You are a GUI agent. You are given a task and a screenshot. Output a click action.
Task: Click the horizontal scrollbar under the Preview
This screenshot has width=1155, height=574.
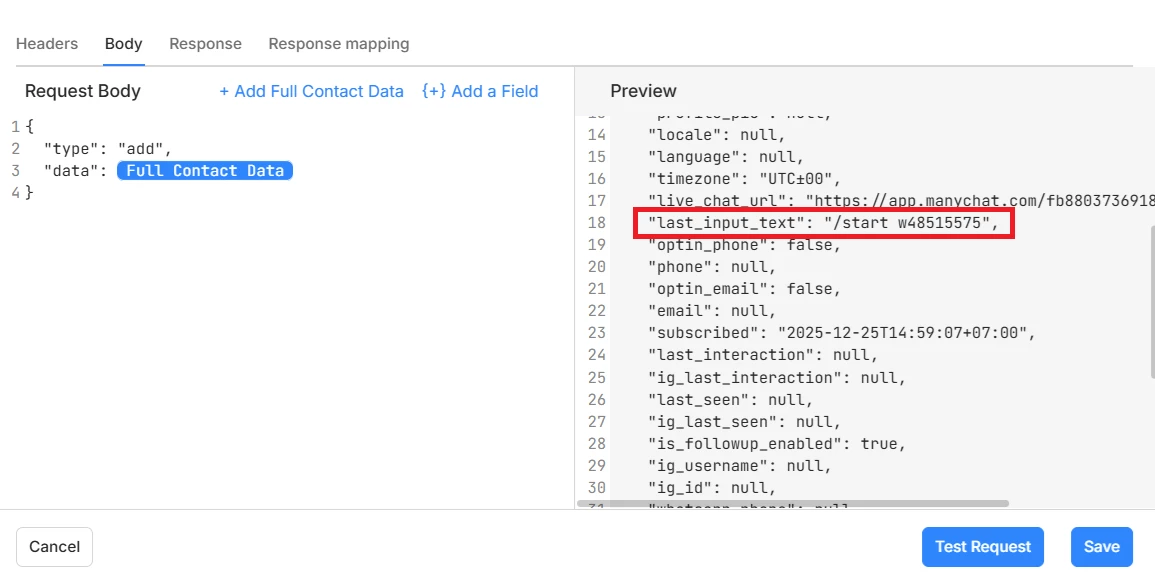792,503
